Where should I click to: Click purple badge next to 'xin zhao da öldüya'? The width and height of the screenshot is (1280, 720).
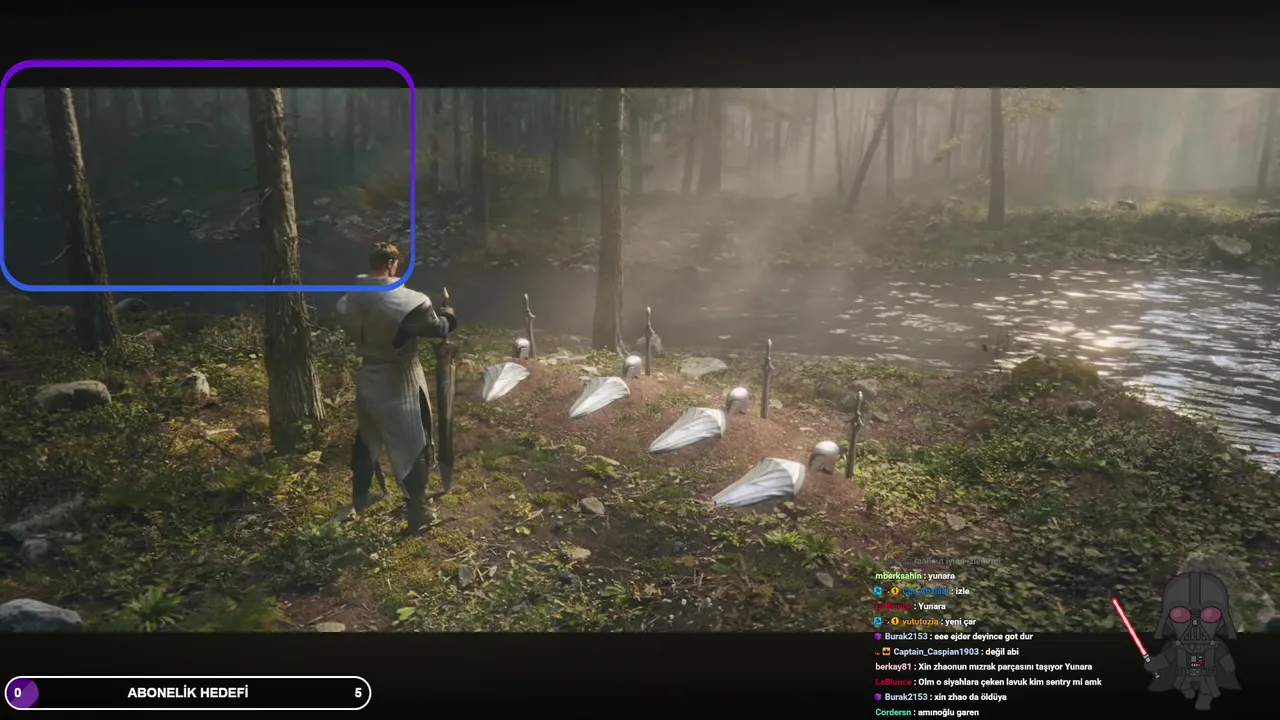(878, 697)
